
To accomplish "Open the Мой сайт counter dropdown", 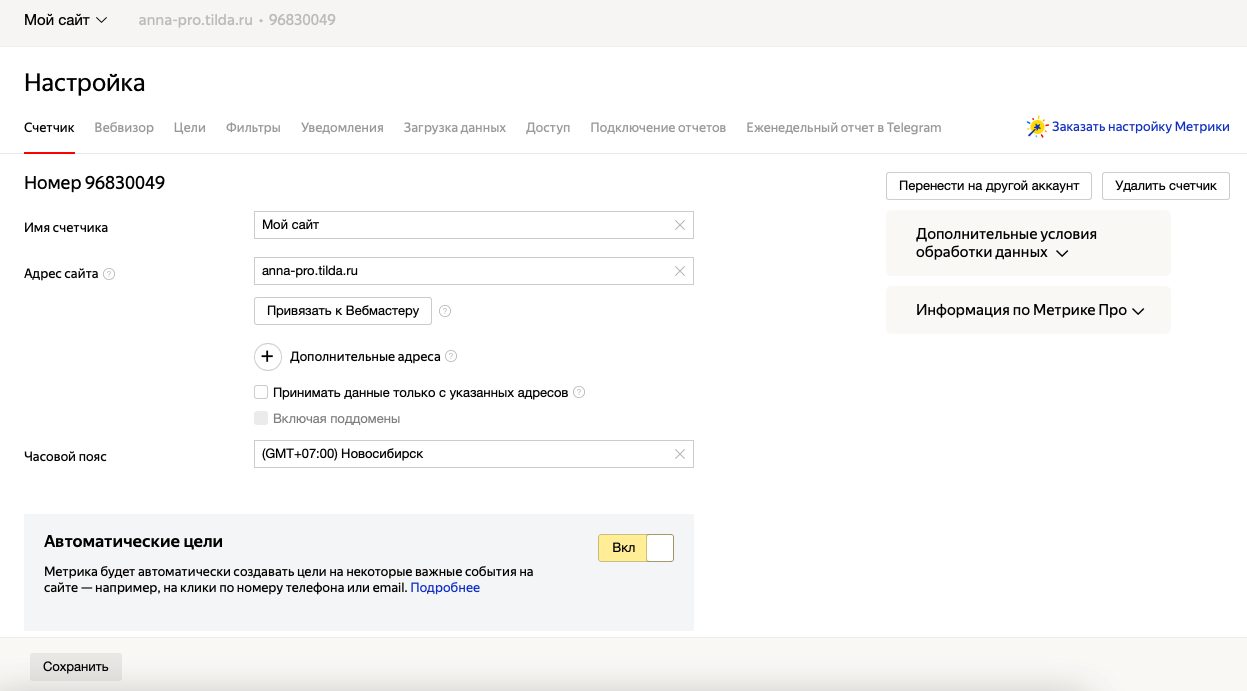I will (x=66, y=20).
